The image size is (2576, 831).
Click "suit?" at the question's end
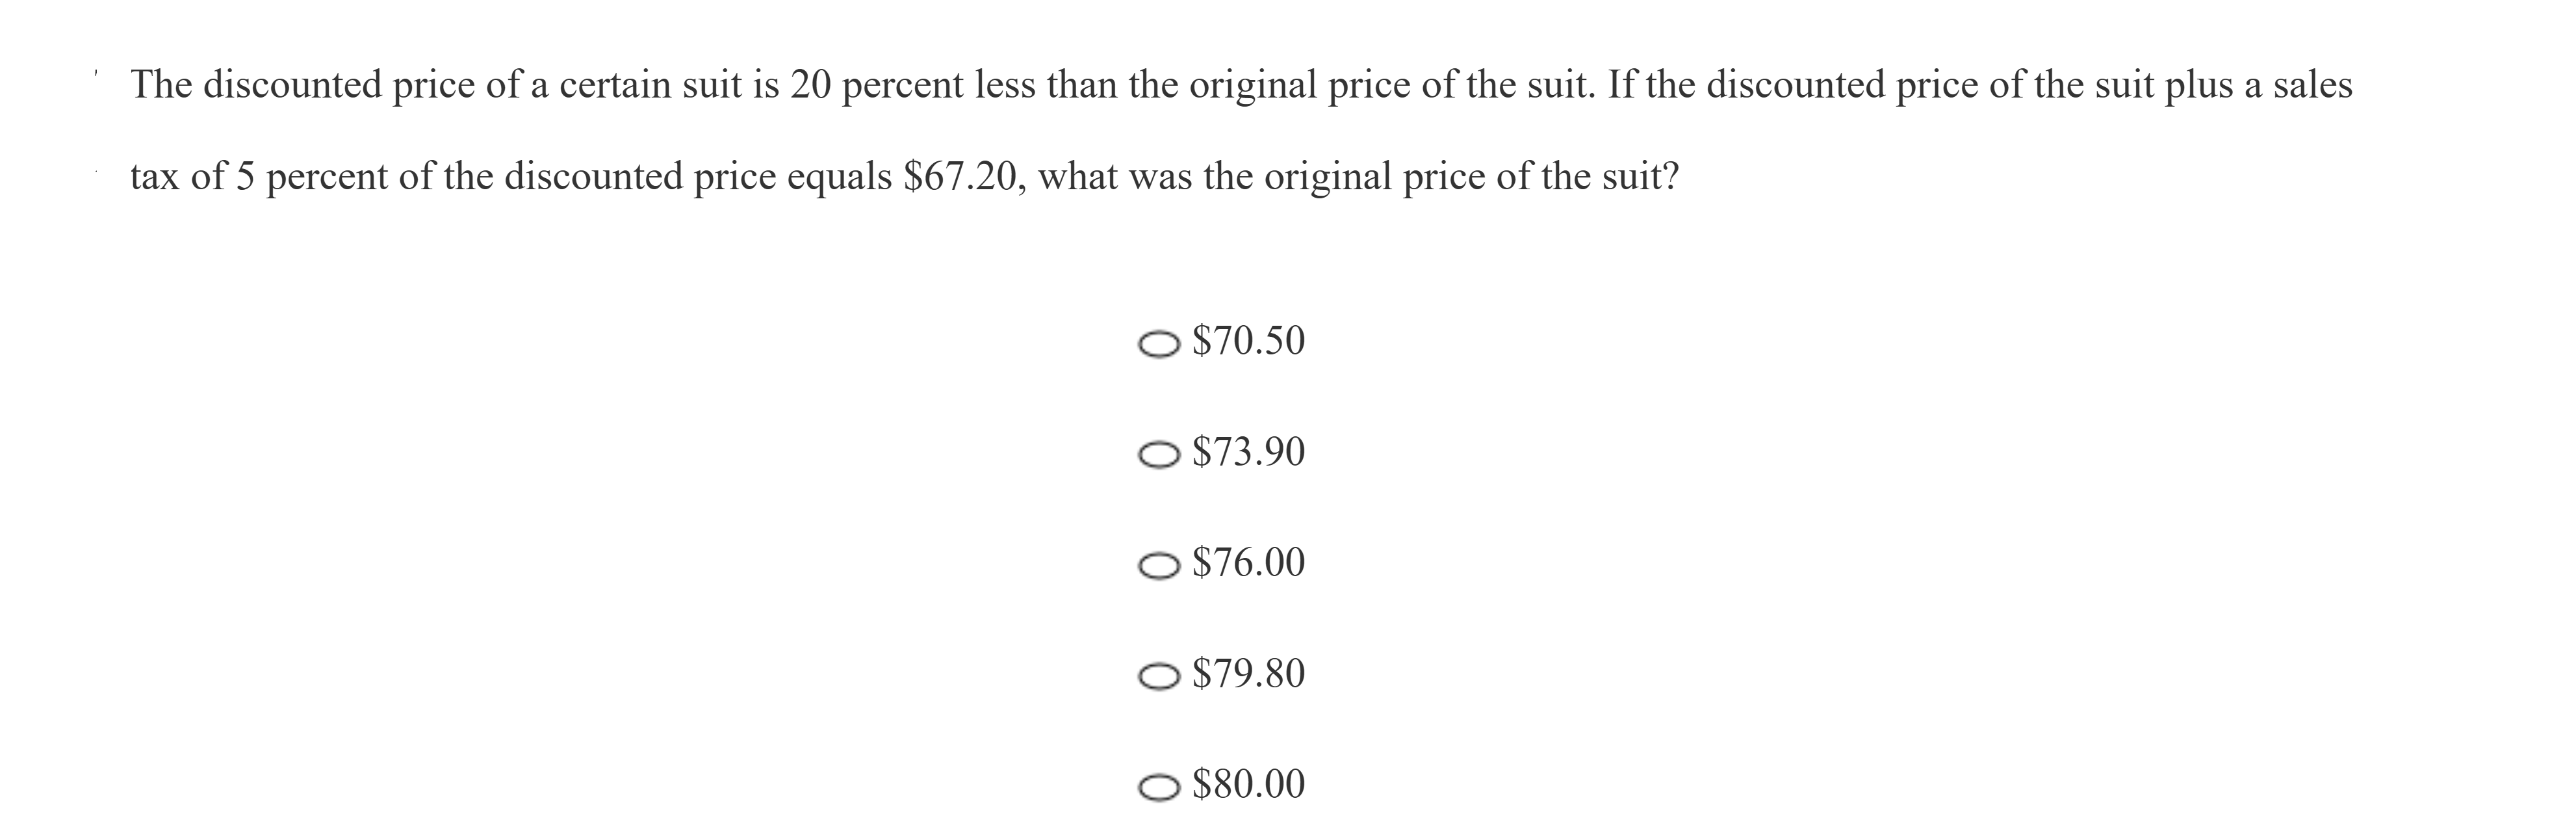(x=1641, y=177)
